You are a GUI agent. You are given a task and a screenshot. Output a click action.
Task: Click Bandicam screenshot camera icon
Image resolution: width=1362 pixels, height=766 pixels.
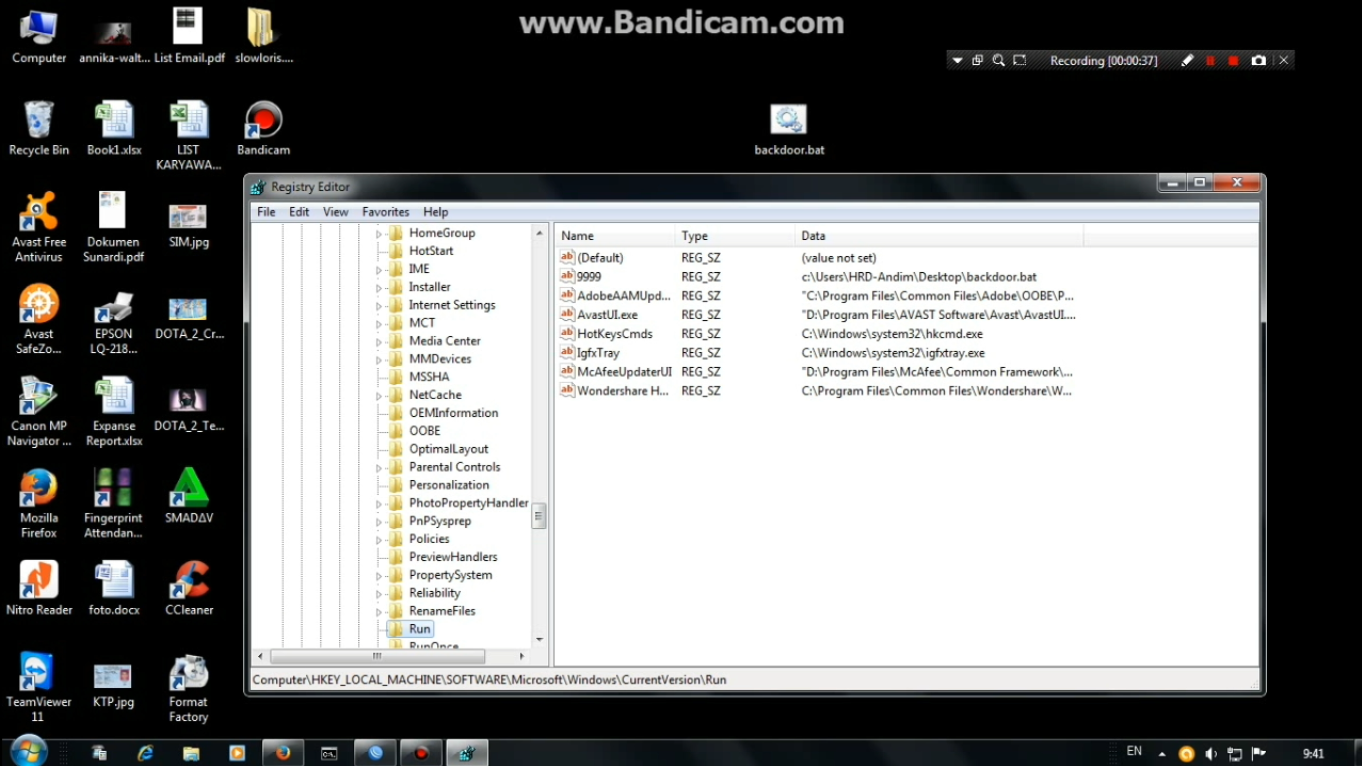click(x=1258, y=61)
